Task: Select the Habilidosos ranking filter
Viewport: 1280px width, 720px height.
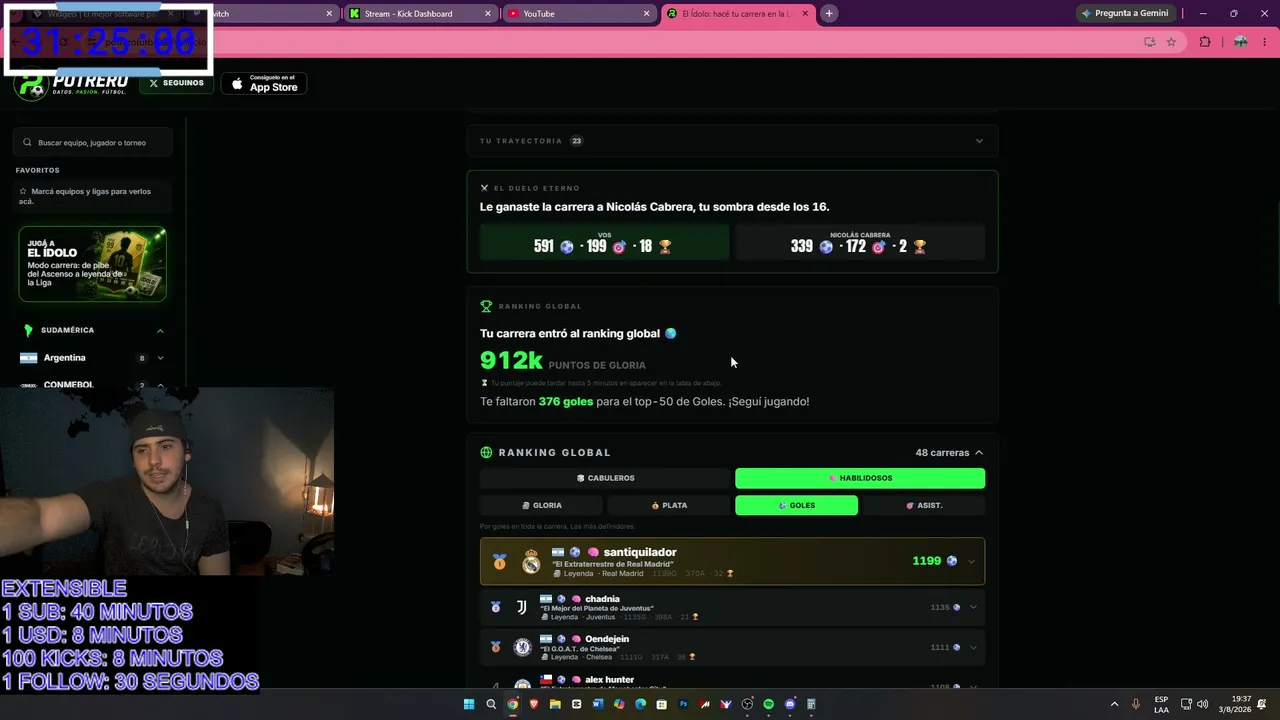Action: (860, 478)
